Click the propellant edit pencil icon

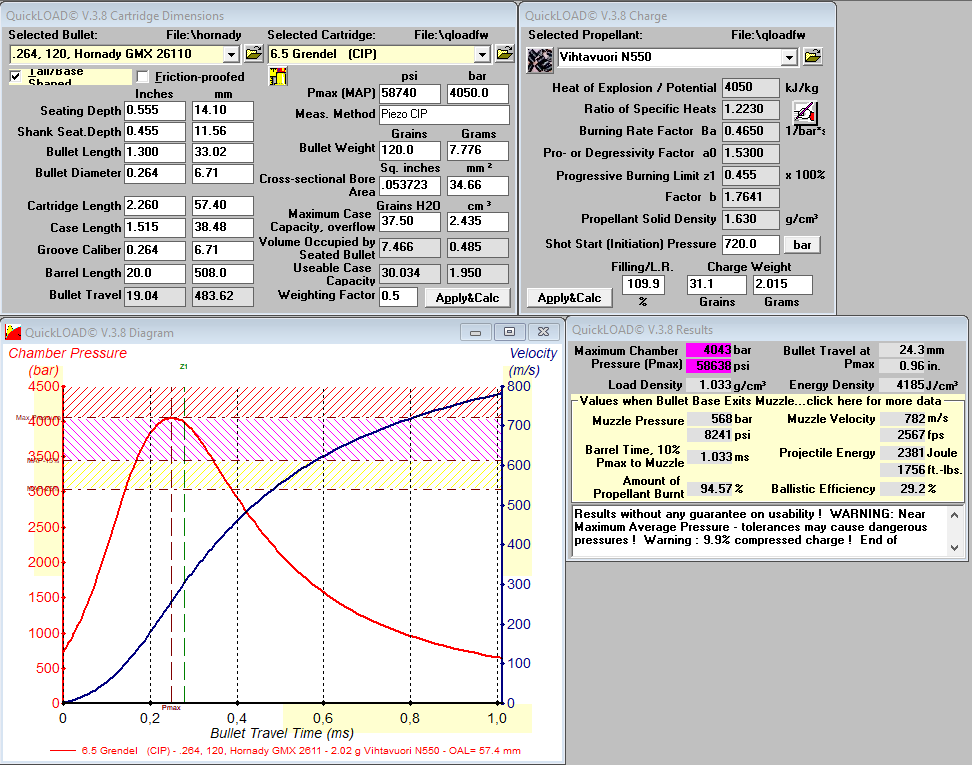point(805,113)
